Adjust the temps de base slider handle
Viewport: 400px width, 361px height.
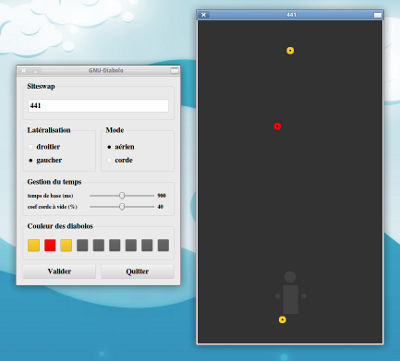pos(122,195)
